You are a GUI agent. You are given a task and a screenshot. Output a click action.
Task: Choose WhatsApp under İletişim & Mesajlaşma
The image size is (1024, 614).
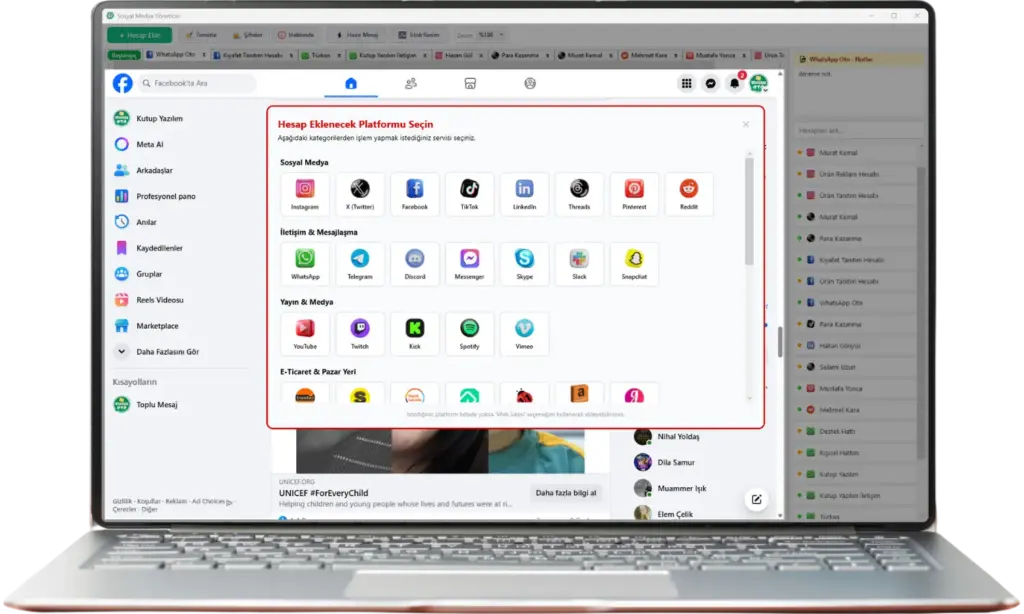click(x=305, y=264)
